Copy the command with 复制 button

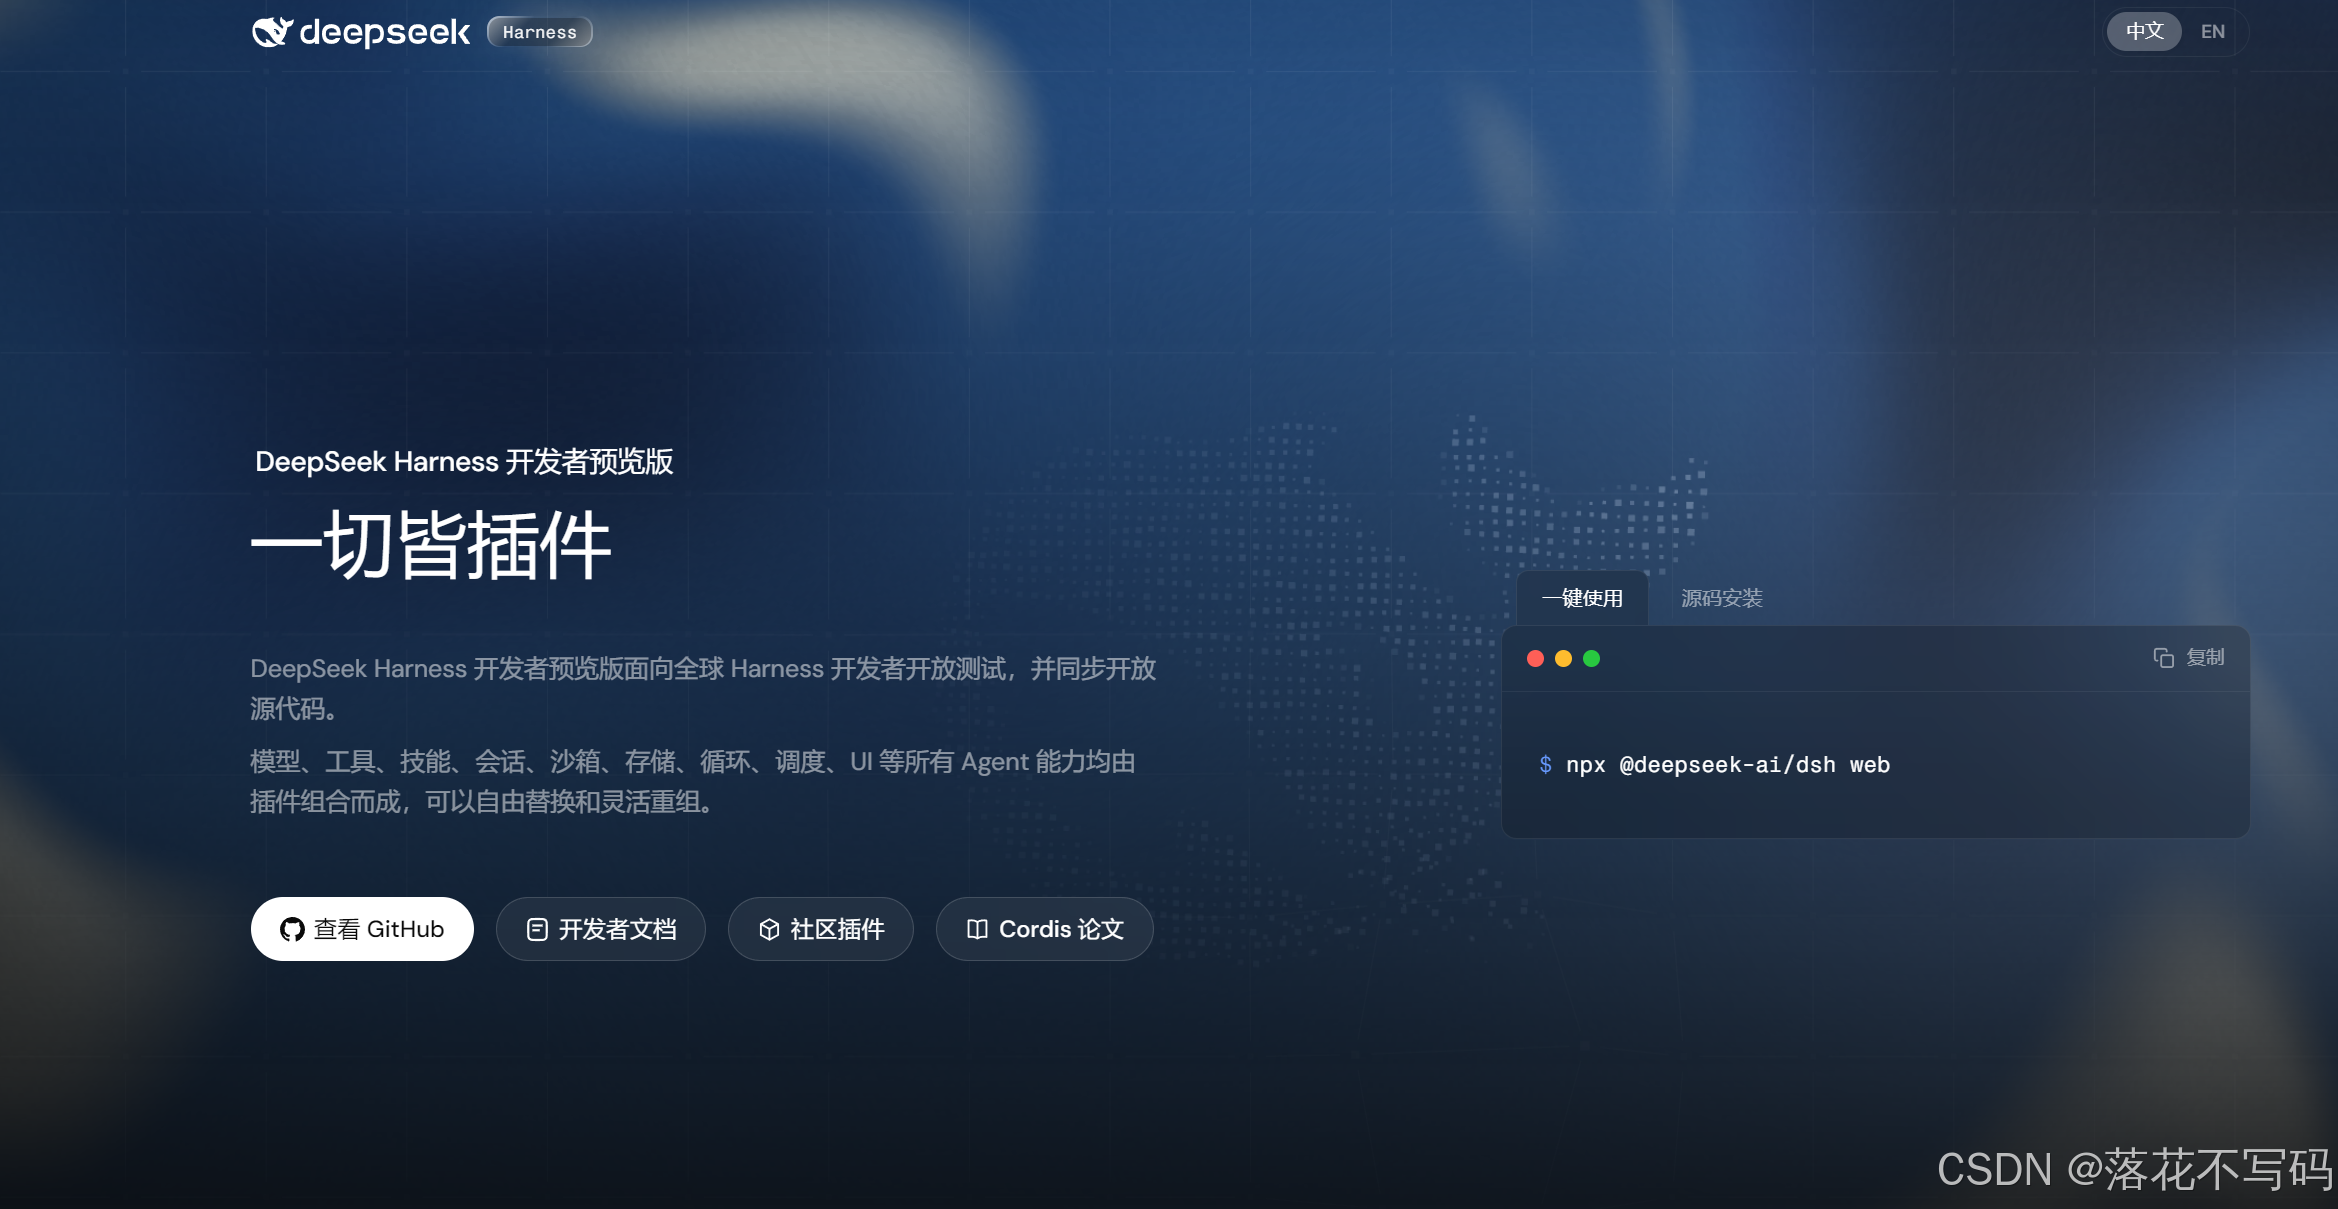pos(2189,657)
